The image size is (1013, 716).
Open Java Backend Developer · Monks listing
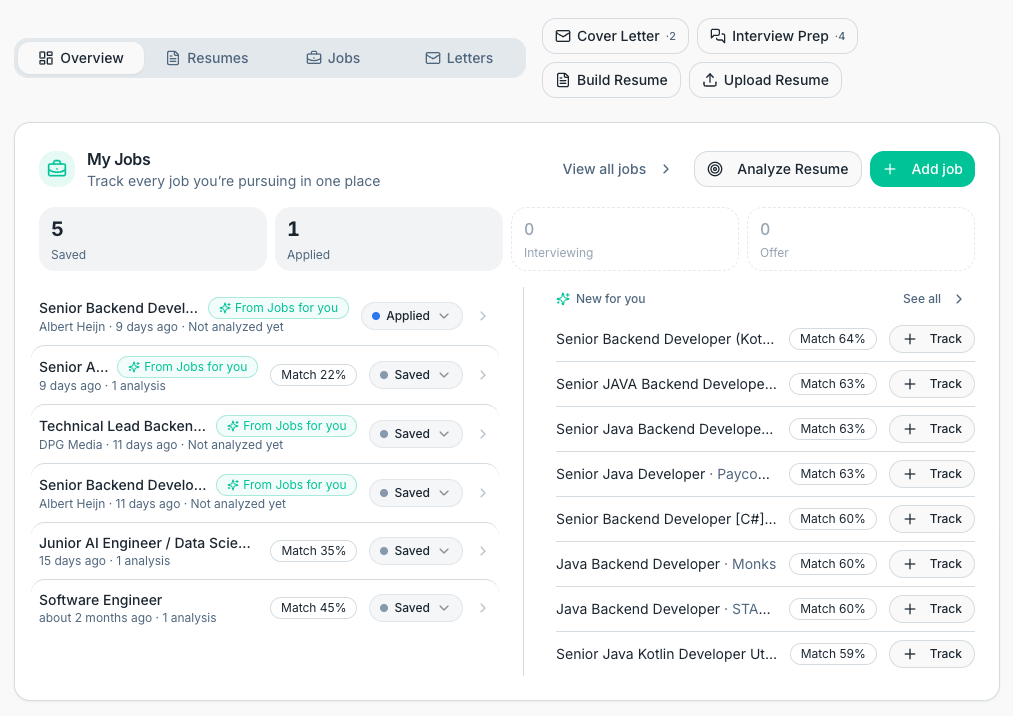tap(666, 564)
